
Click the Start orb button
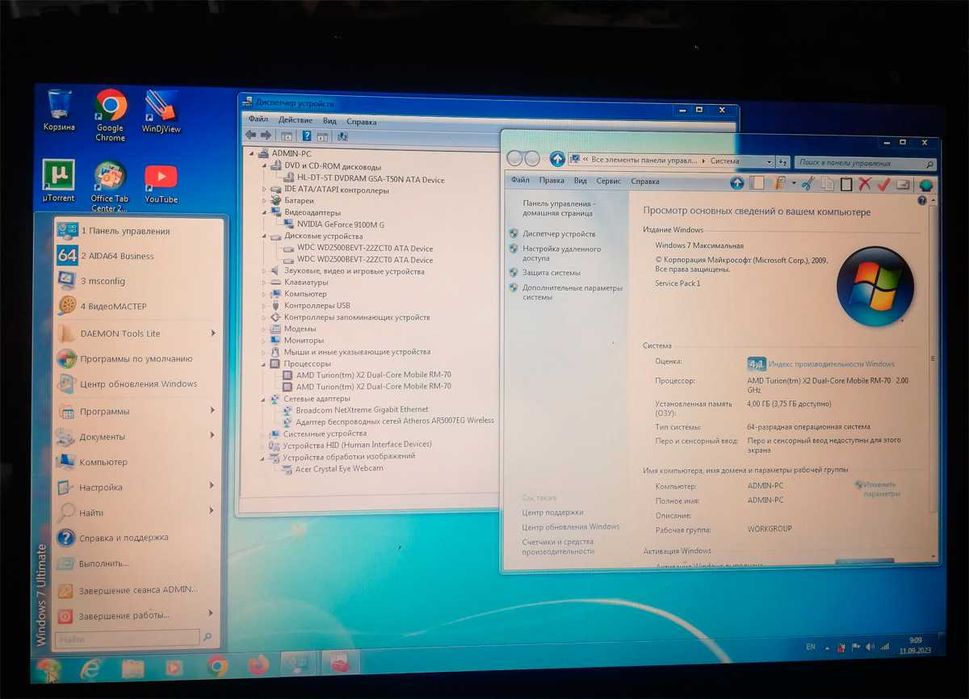48,670
